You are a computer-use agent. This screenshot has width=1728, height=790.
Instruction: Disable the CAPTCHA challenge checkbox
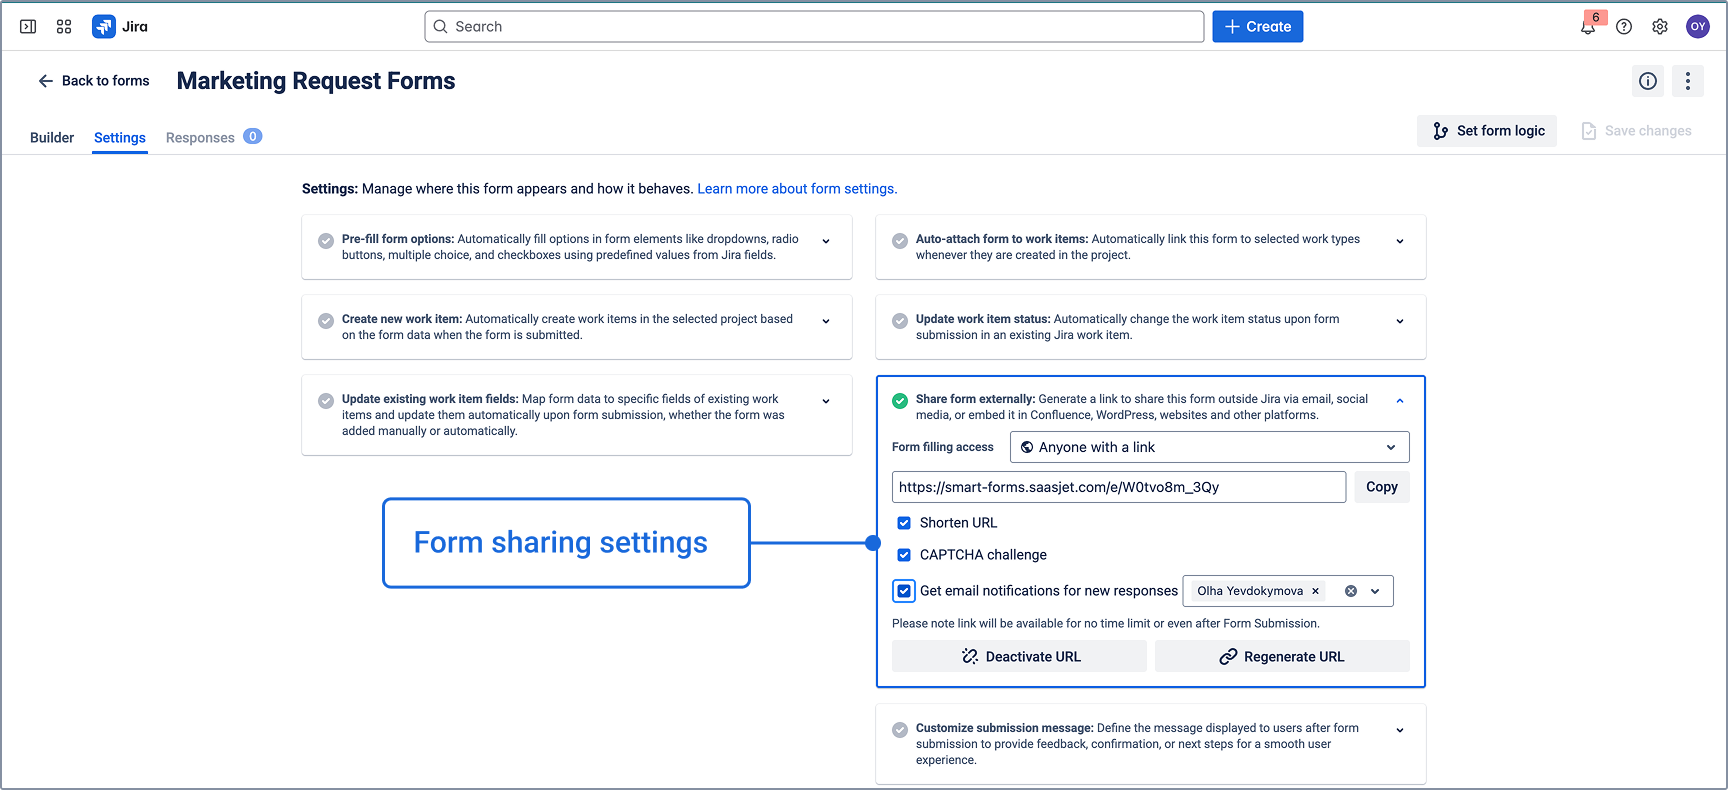[x=904, y=555]
